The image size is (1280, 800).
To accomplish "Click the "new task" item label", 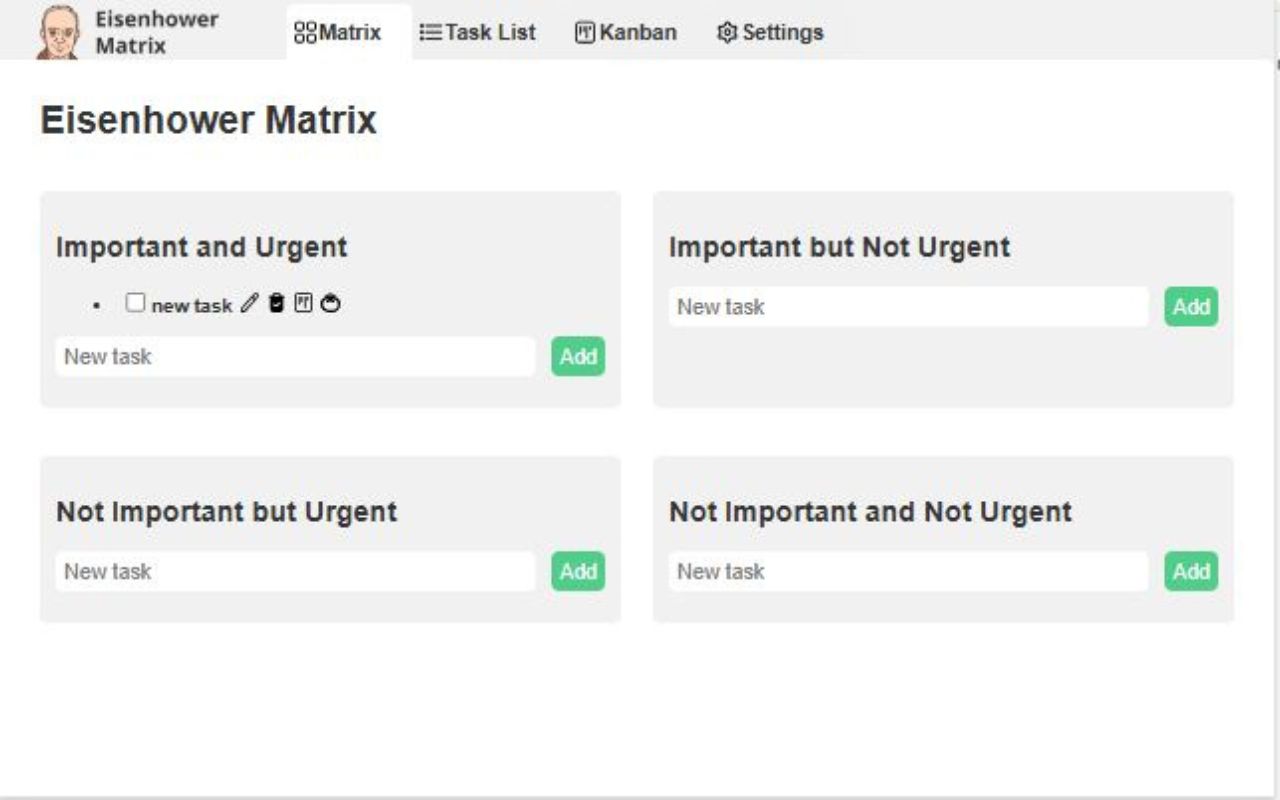I will [x=192, y=305].
